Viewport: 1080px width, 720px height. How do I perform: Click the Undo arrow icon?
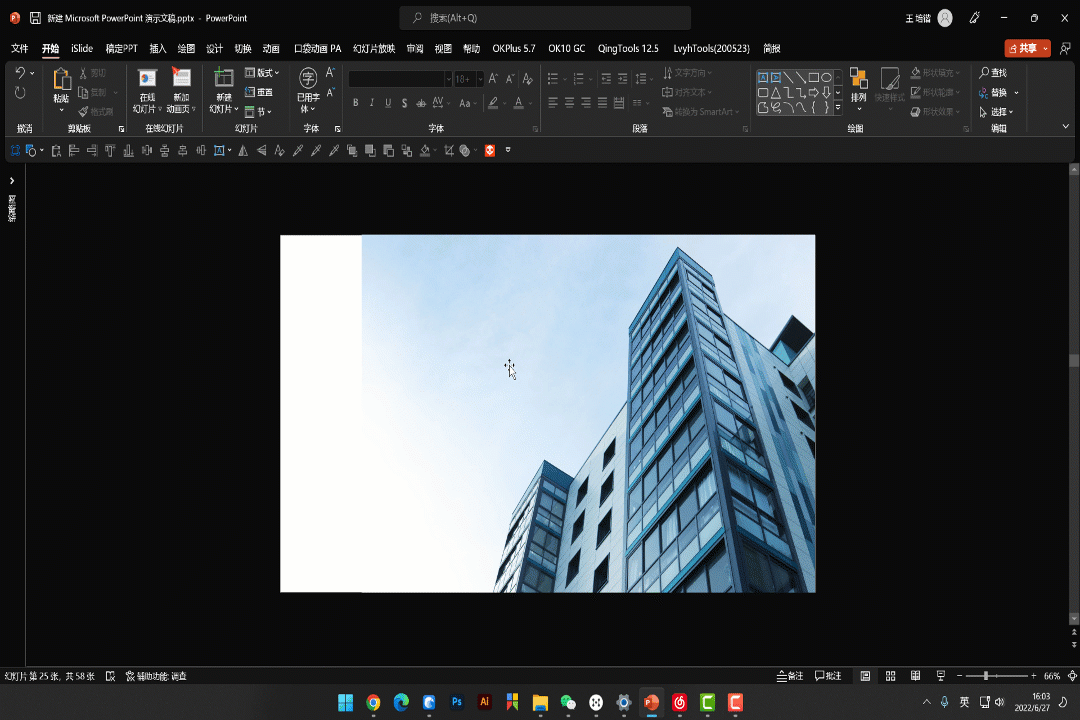point(19,73)
